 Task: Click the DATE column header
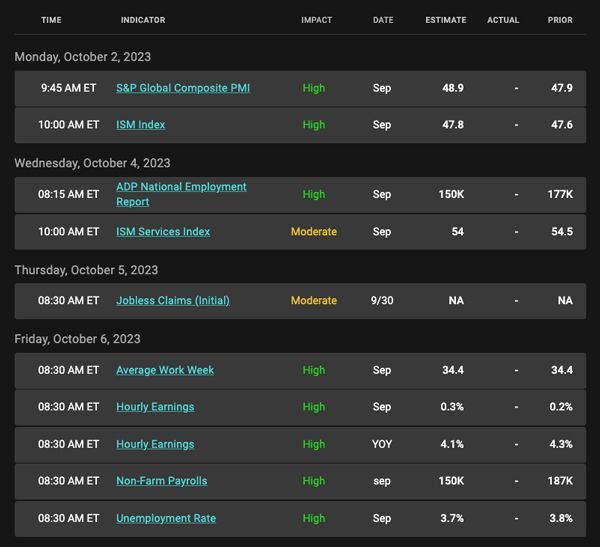coord(383,20)
